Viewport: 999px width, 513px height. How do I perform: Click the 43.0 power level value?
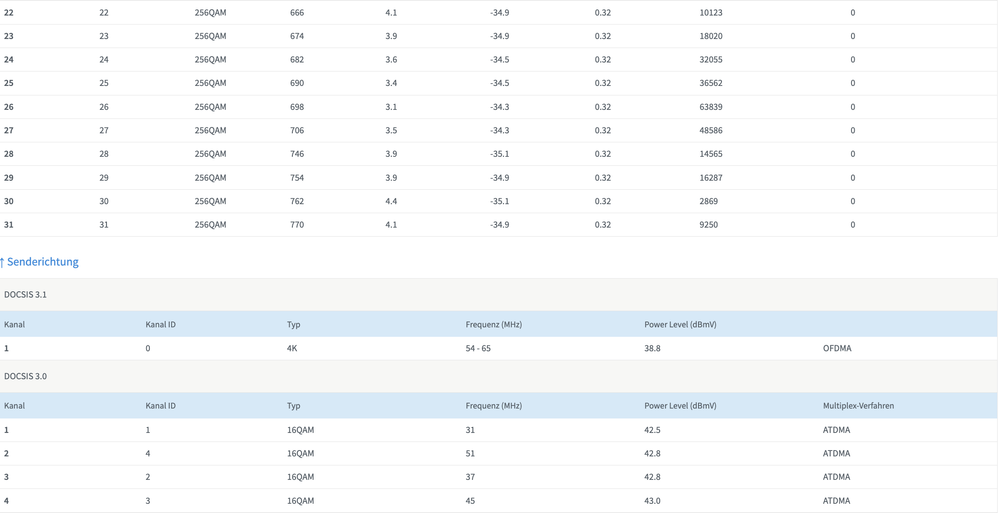(x=652, y=501)
